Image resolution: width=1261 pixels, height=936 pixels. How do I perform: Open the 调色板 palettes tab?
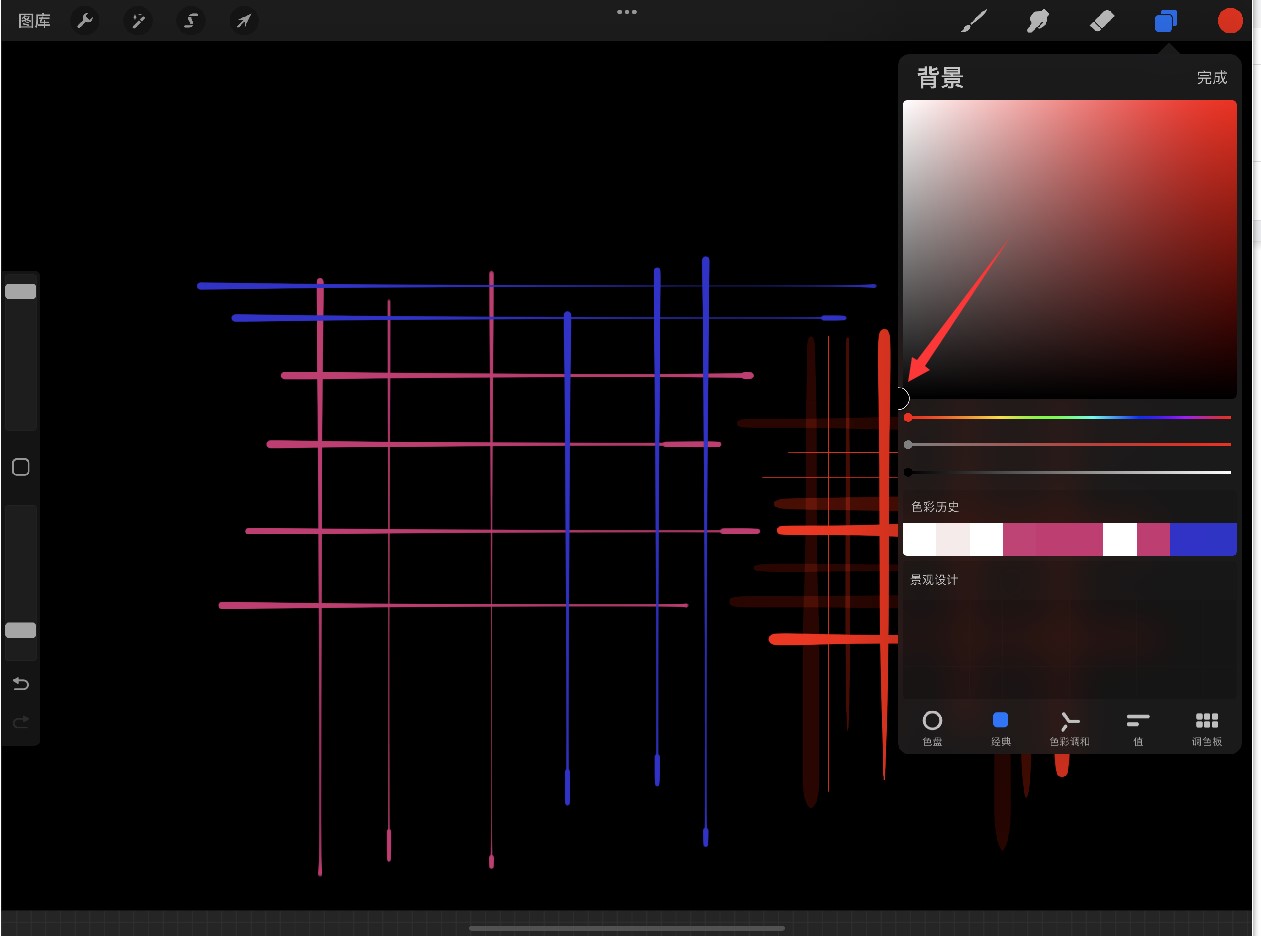coord(1206,727)
